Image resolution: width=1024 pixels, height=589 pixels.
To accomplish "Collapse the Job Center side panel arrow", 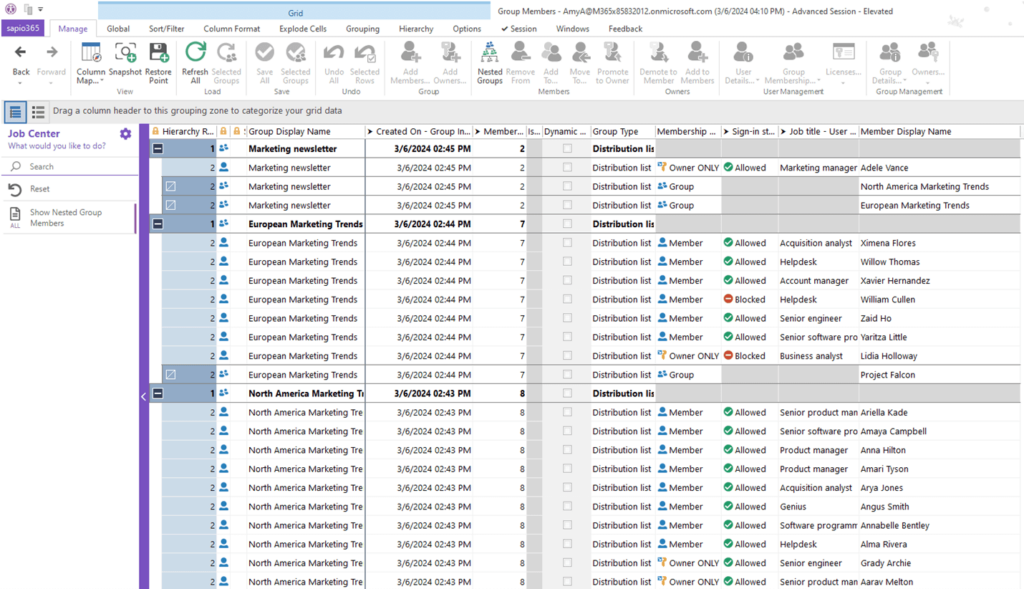I will pos(144,396).
